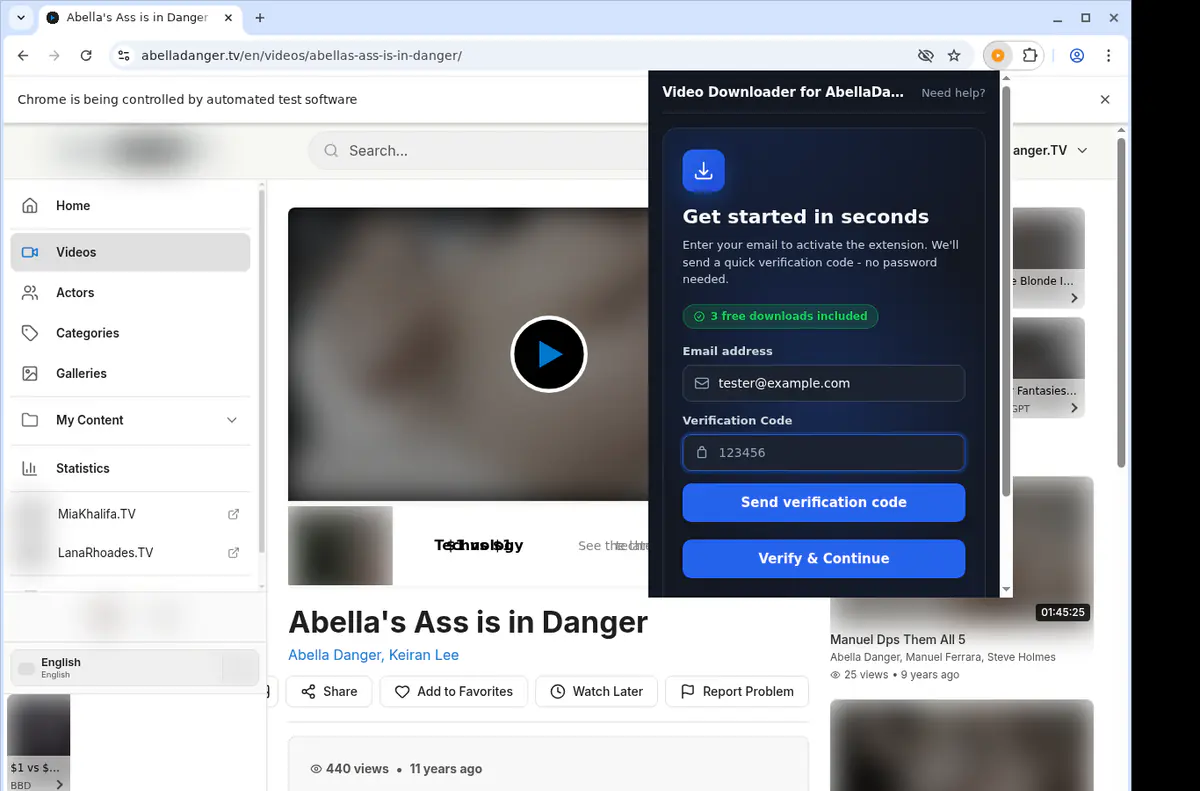Click the Watch Later button
1200x791 pixels.
pos(596,691)
